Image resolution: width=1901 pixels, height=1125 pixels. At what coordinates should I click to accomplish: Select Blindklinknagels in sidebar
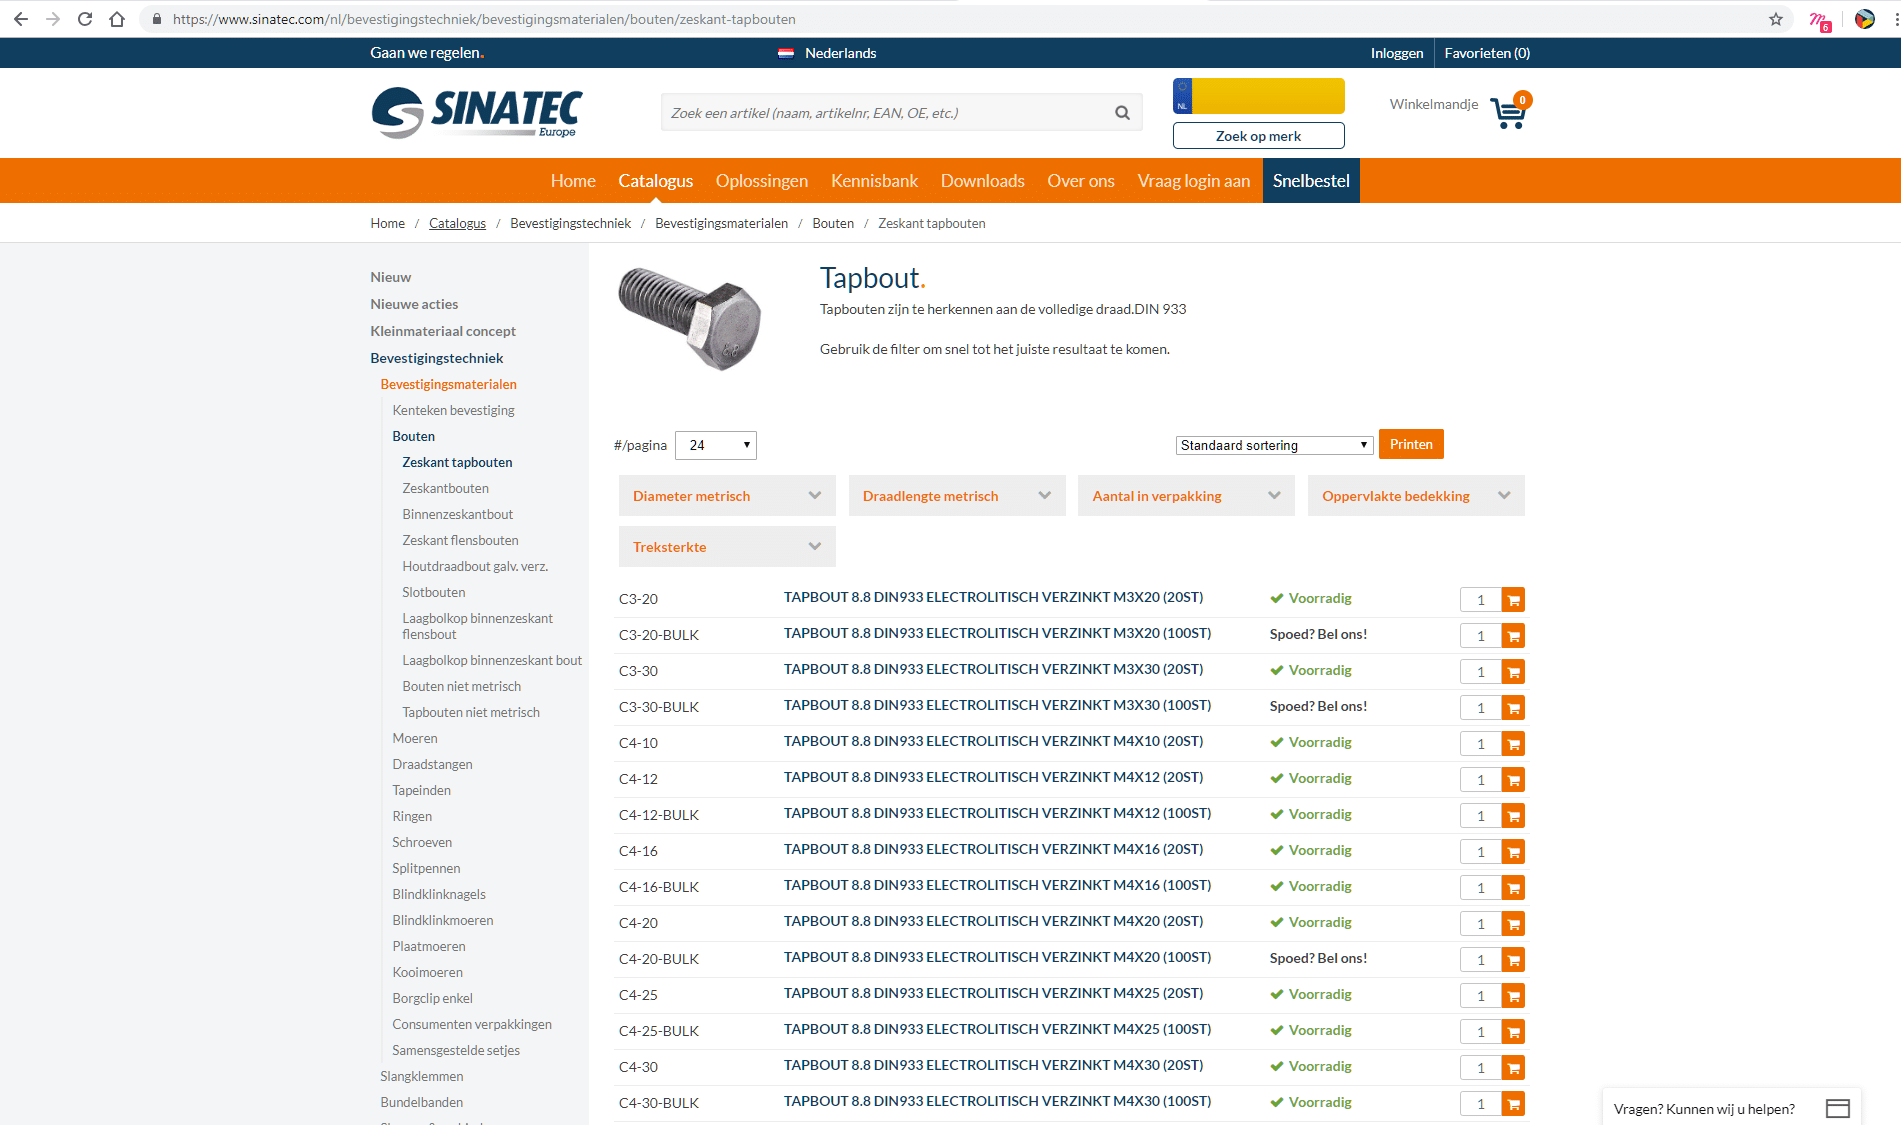tap(439, 894)
